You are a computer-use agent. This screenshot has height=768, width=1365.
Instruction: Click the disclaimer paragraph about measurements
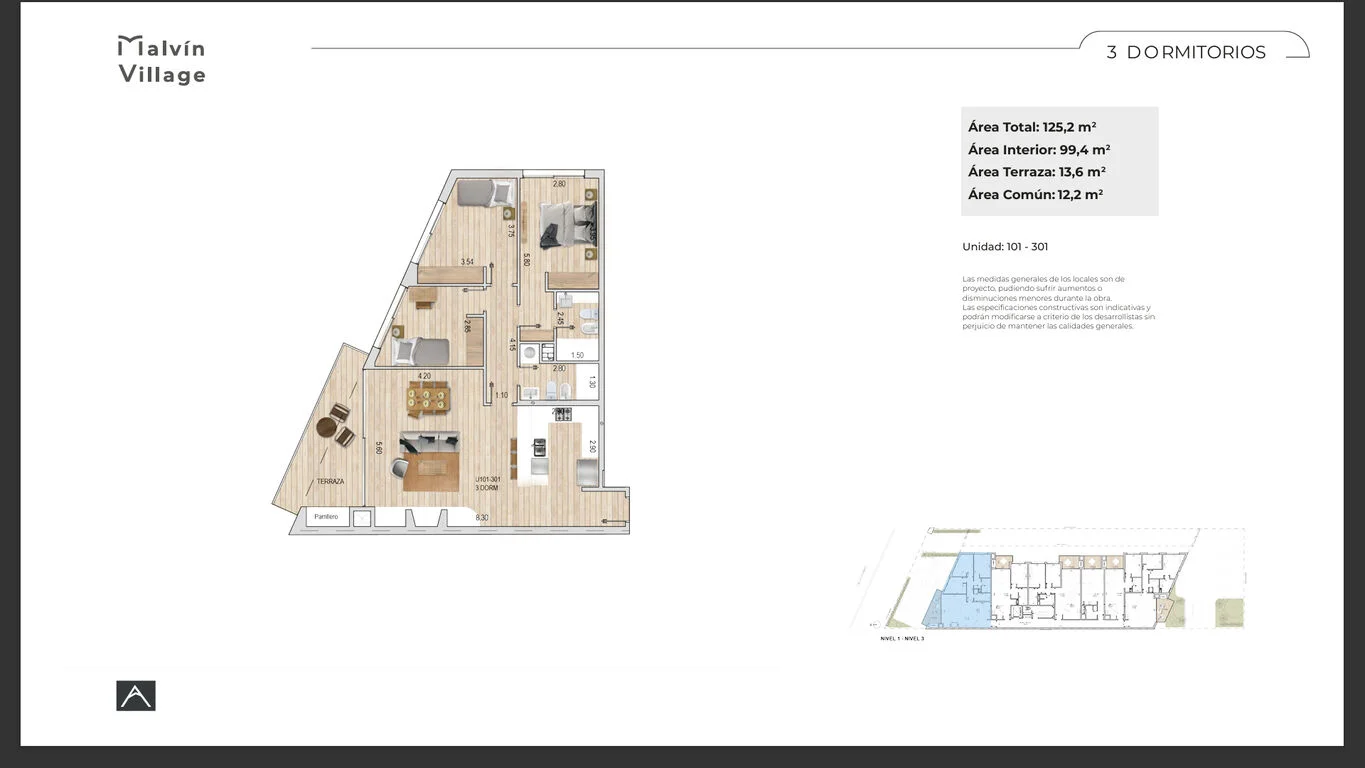click(1058, 302)
